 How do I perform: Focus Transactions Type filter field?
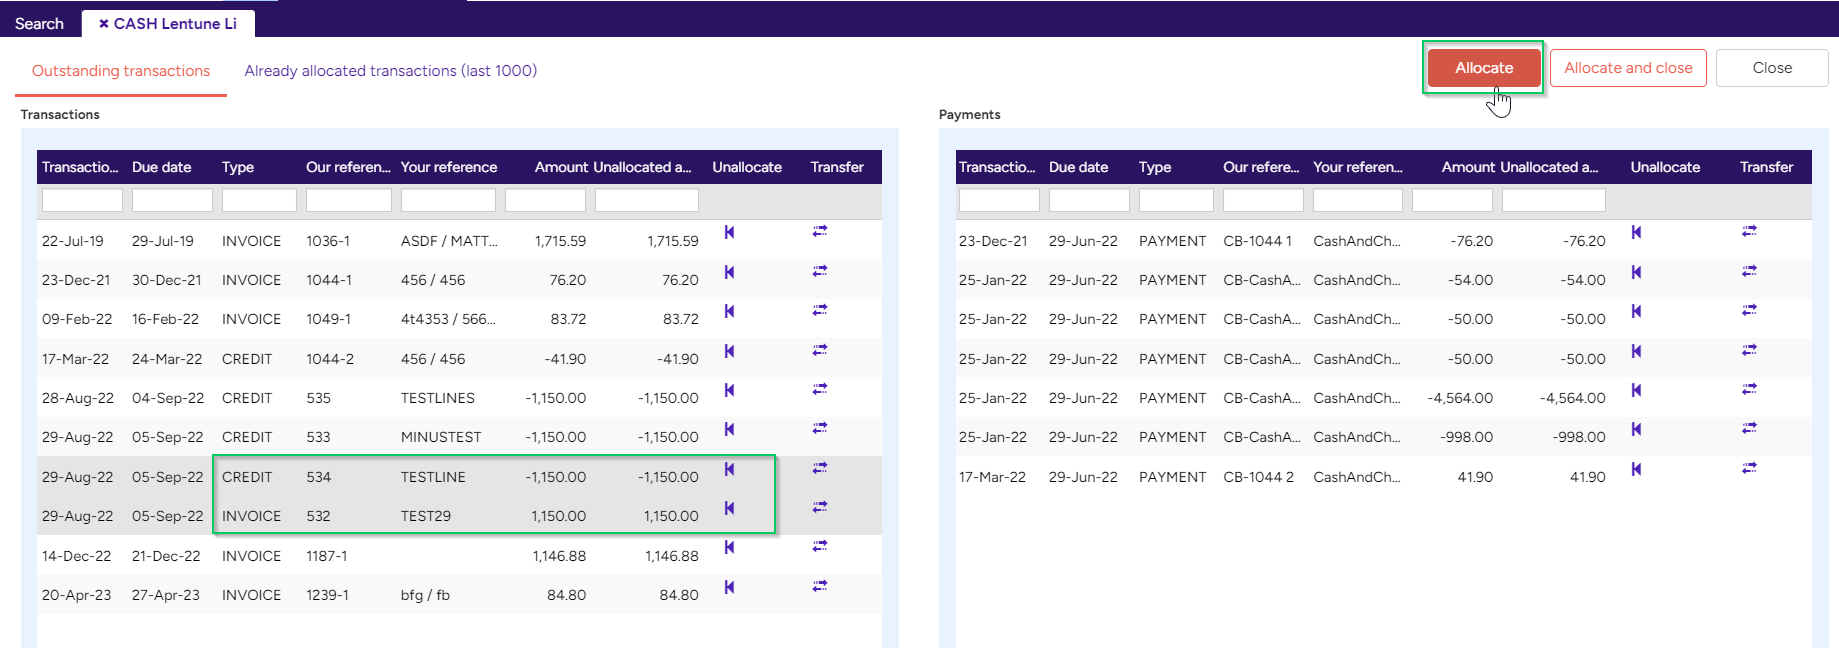tap(259, 200)
